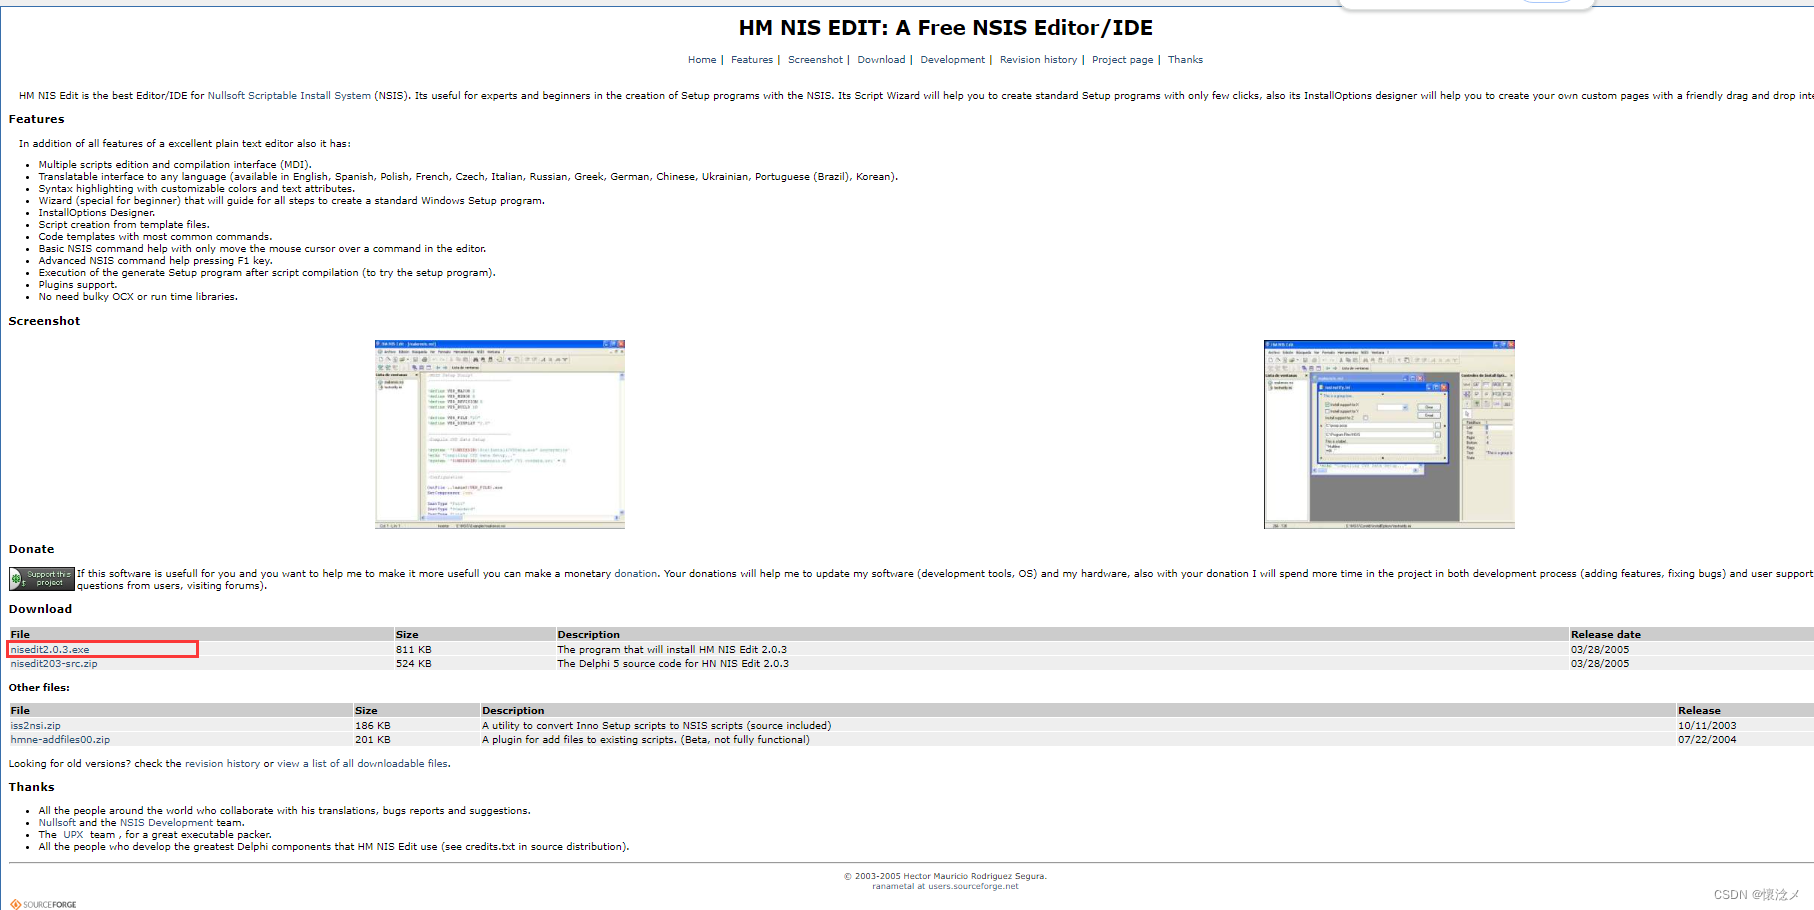Open the Revision history nav link
Image resolution: width=1814 pixels, height=910 pixels.
point(1038,60)
